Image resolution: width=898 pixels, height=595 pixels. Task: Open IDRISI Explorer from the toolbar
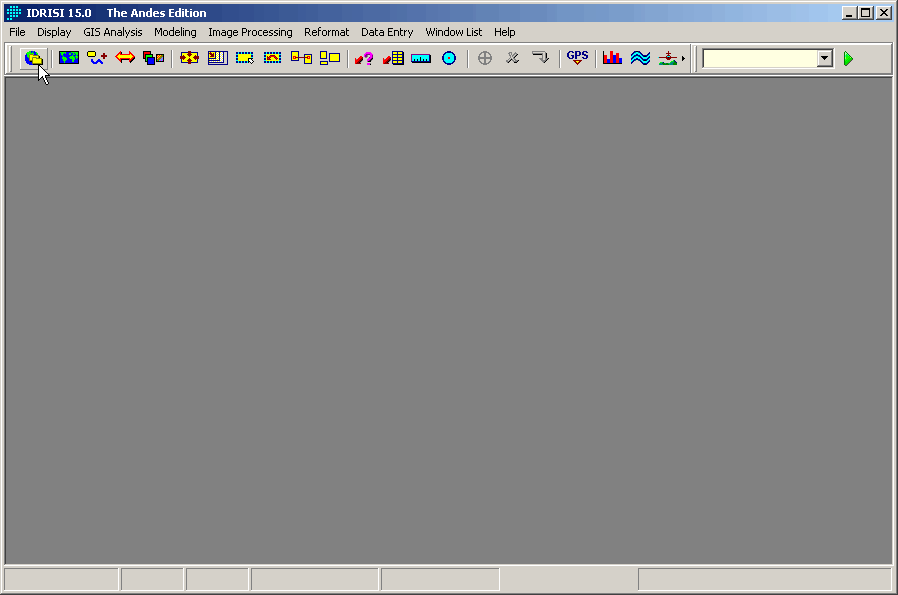[x=33, y=58]
